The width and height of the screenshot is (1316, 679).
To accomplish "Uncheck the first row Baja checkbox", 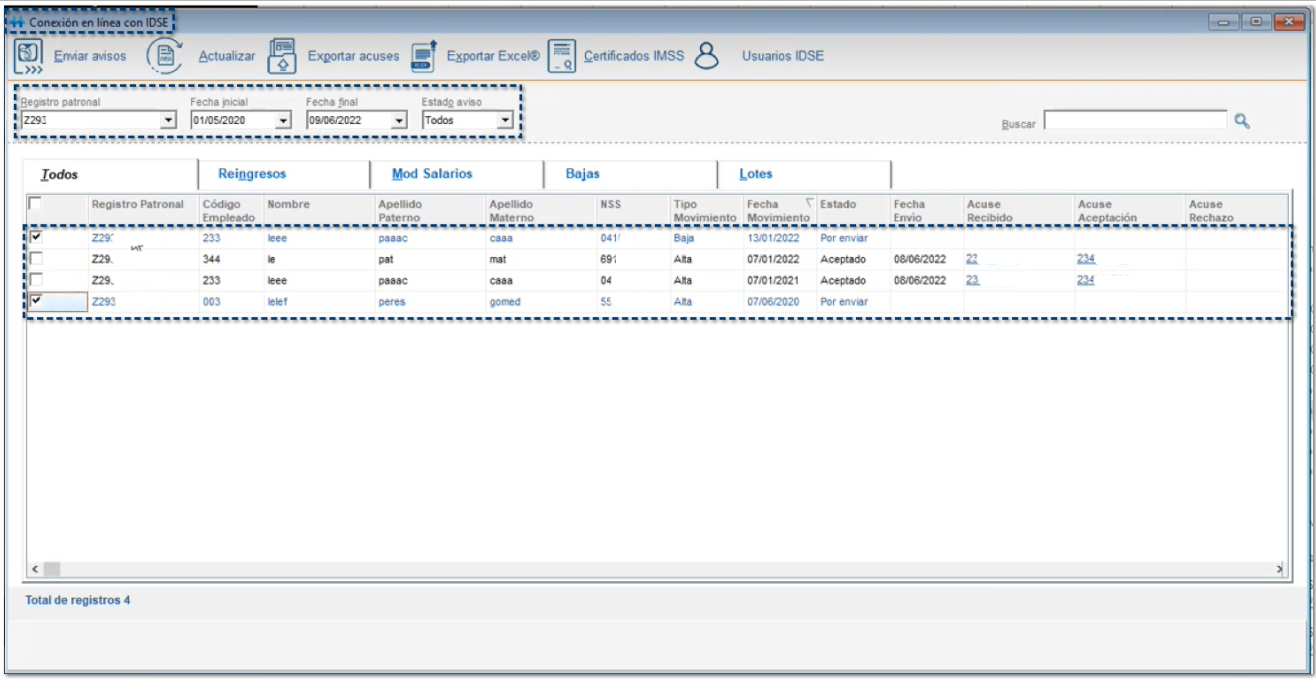I will tap(37, 238).
